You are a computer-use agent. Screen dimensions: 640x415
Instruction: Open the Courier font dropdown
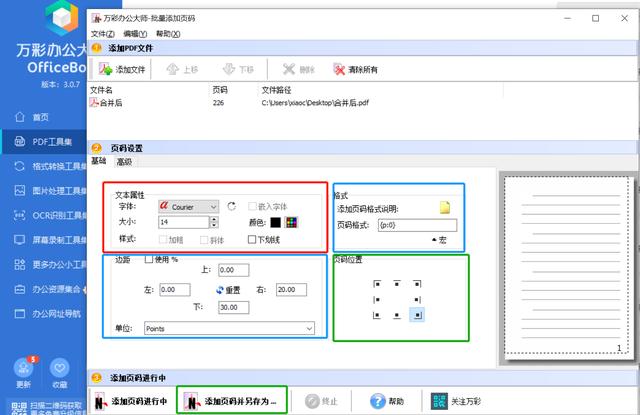pyautogui.click(x=189, y=207)
